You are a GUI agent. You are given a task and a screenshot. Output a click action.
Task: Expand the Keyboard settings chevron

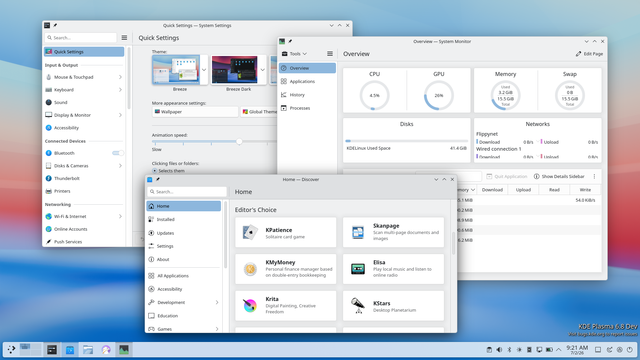coord(120,89)
